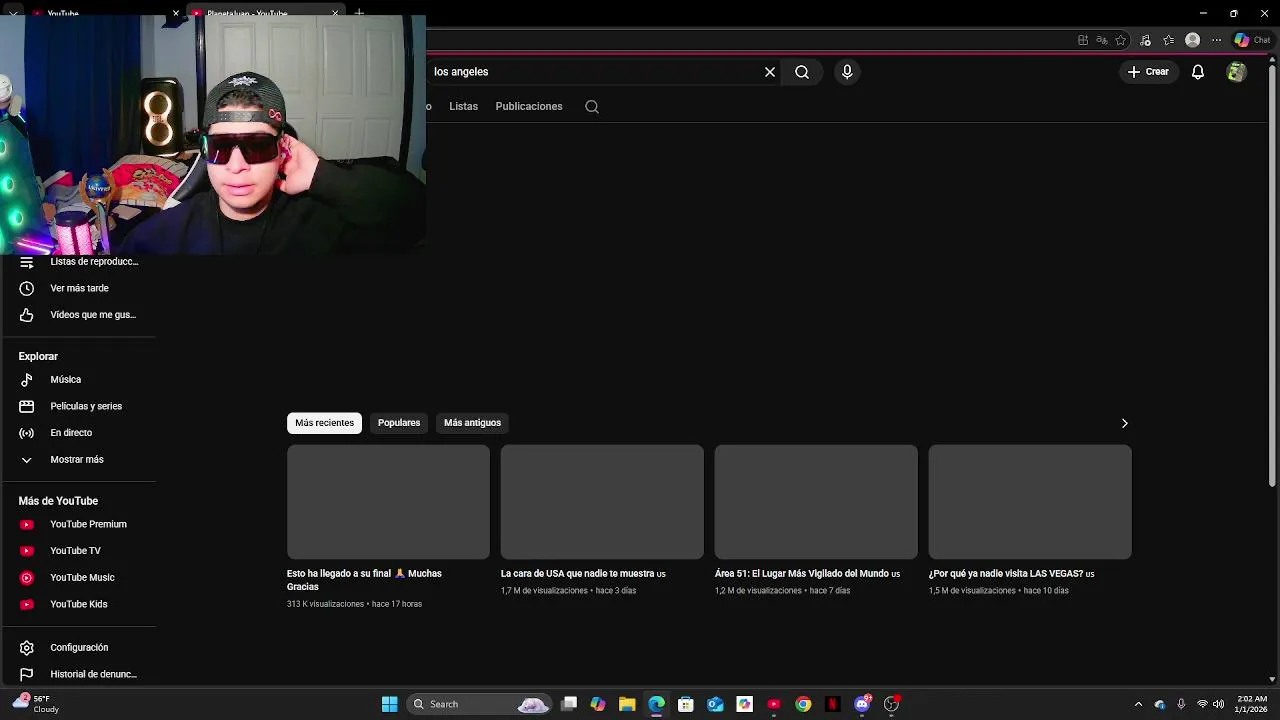The image size is (1280, 720).
Task: Open the browser media control icon
Action: click(x=1145, y=40)
